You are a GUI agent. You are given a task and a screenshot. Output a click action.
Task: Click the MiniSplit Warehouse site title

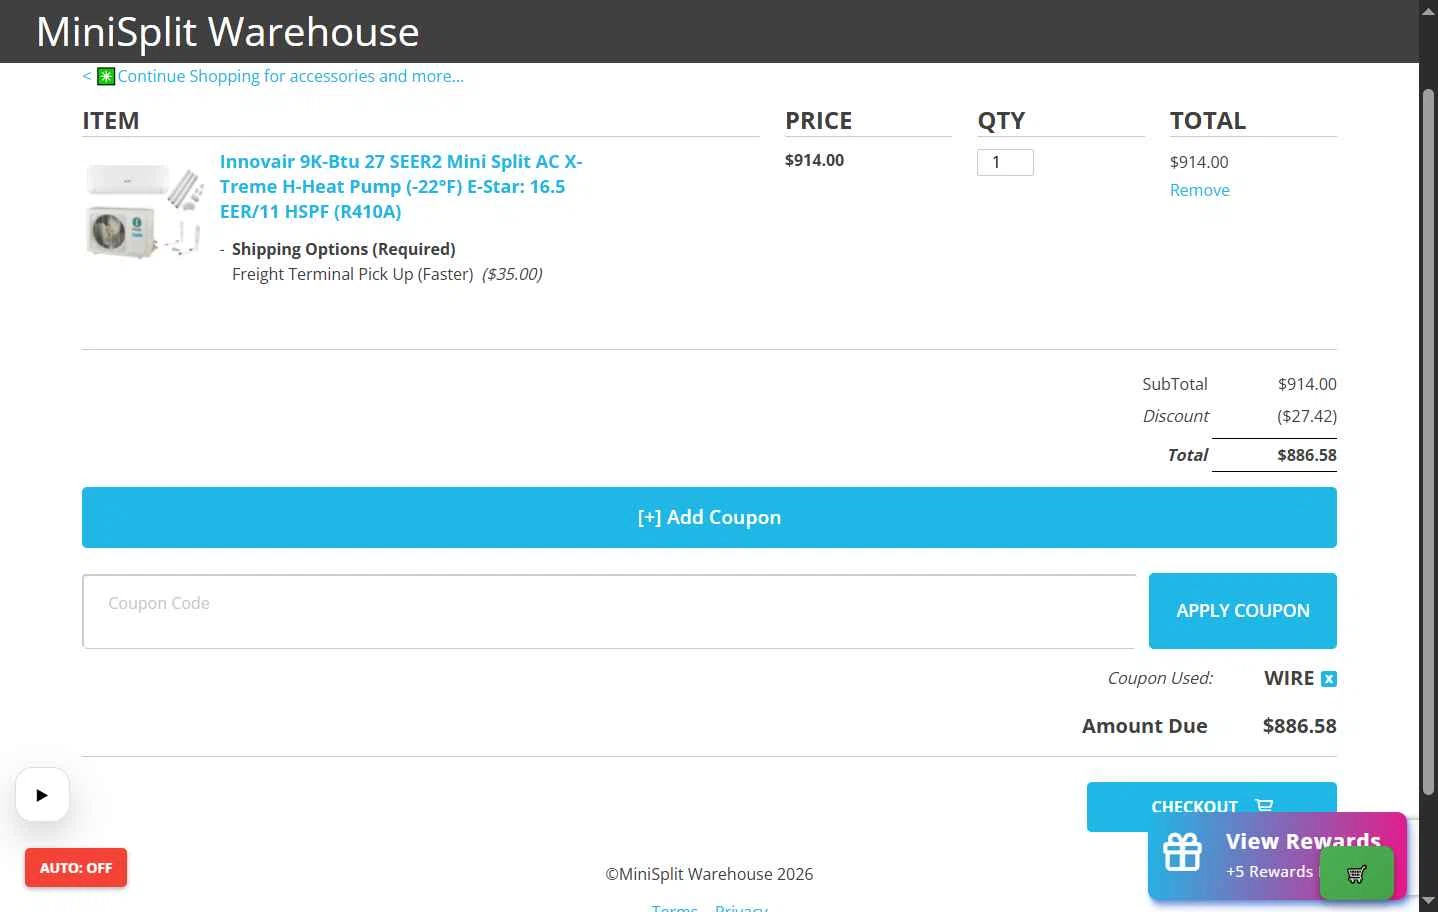[228, 32]
